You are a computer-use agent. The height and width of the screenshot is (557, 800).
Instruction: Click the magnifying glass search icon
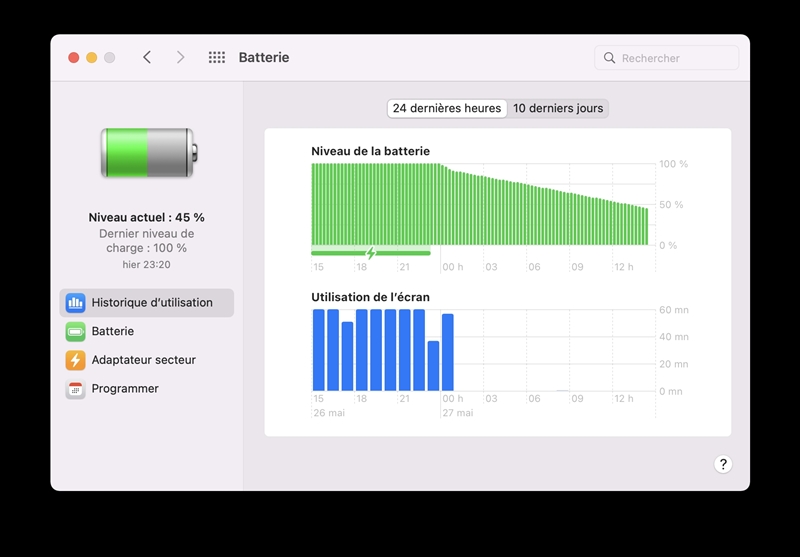609,58
